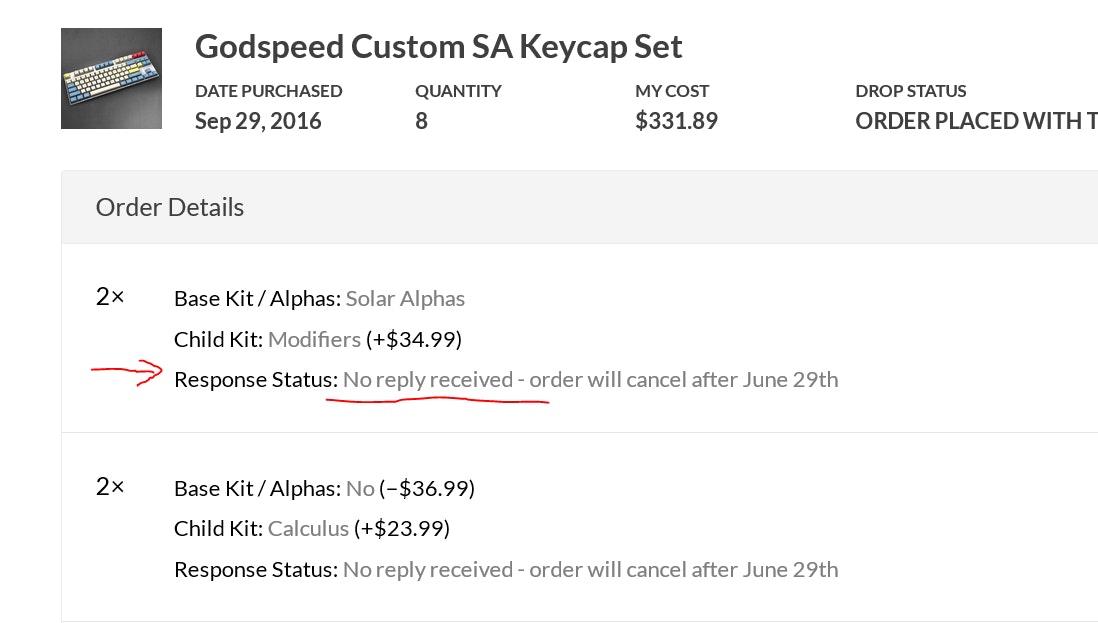The width and height of the screenshot is (1098, 623).
Task: Click the MY COST column label
Action: click(672, 91)
